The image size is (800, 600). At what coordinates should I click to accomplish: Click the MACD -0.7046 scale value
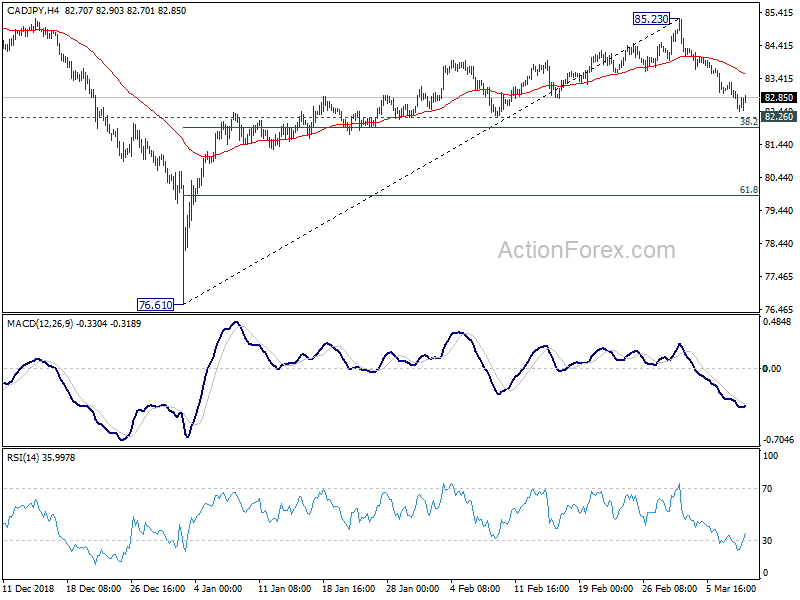(x=778, y=439)
